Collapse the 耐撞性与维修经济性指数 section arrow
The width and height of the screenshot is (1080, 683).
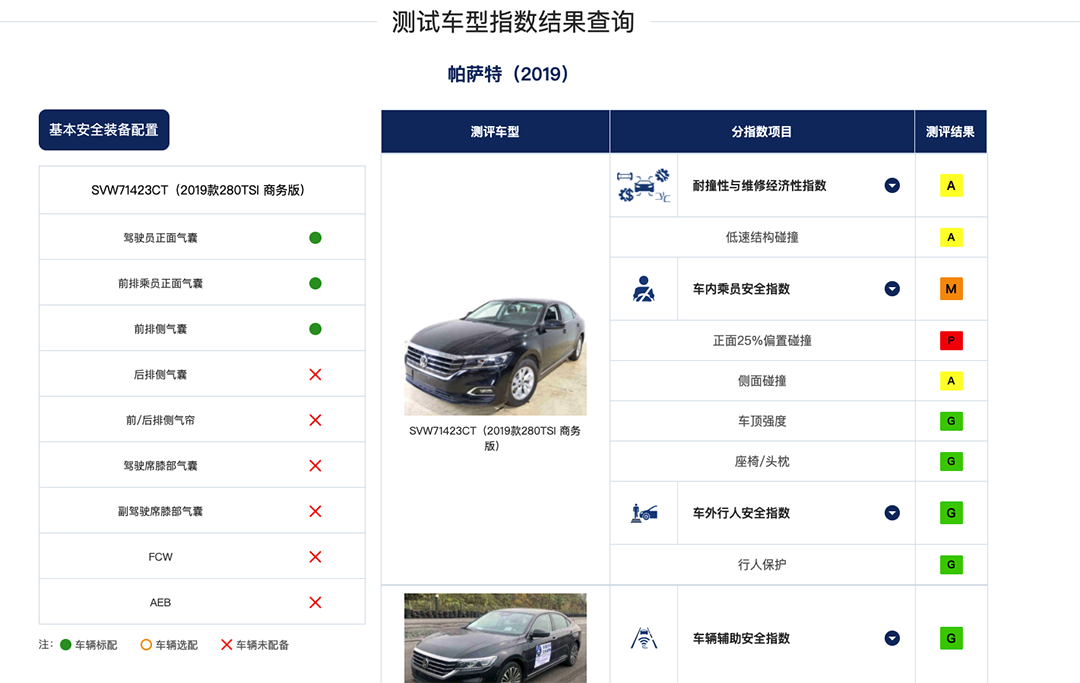(x=892, y=186)
